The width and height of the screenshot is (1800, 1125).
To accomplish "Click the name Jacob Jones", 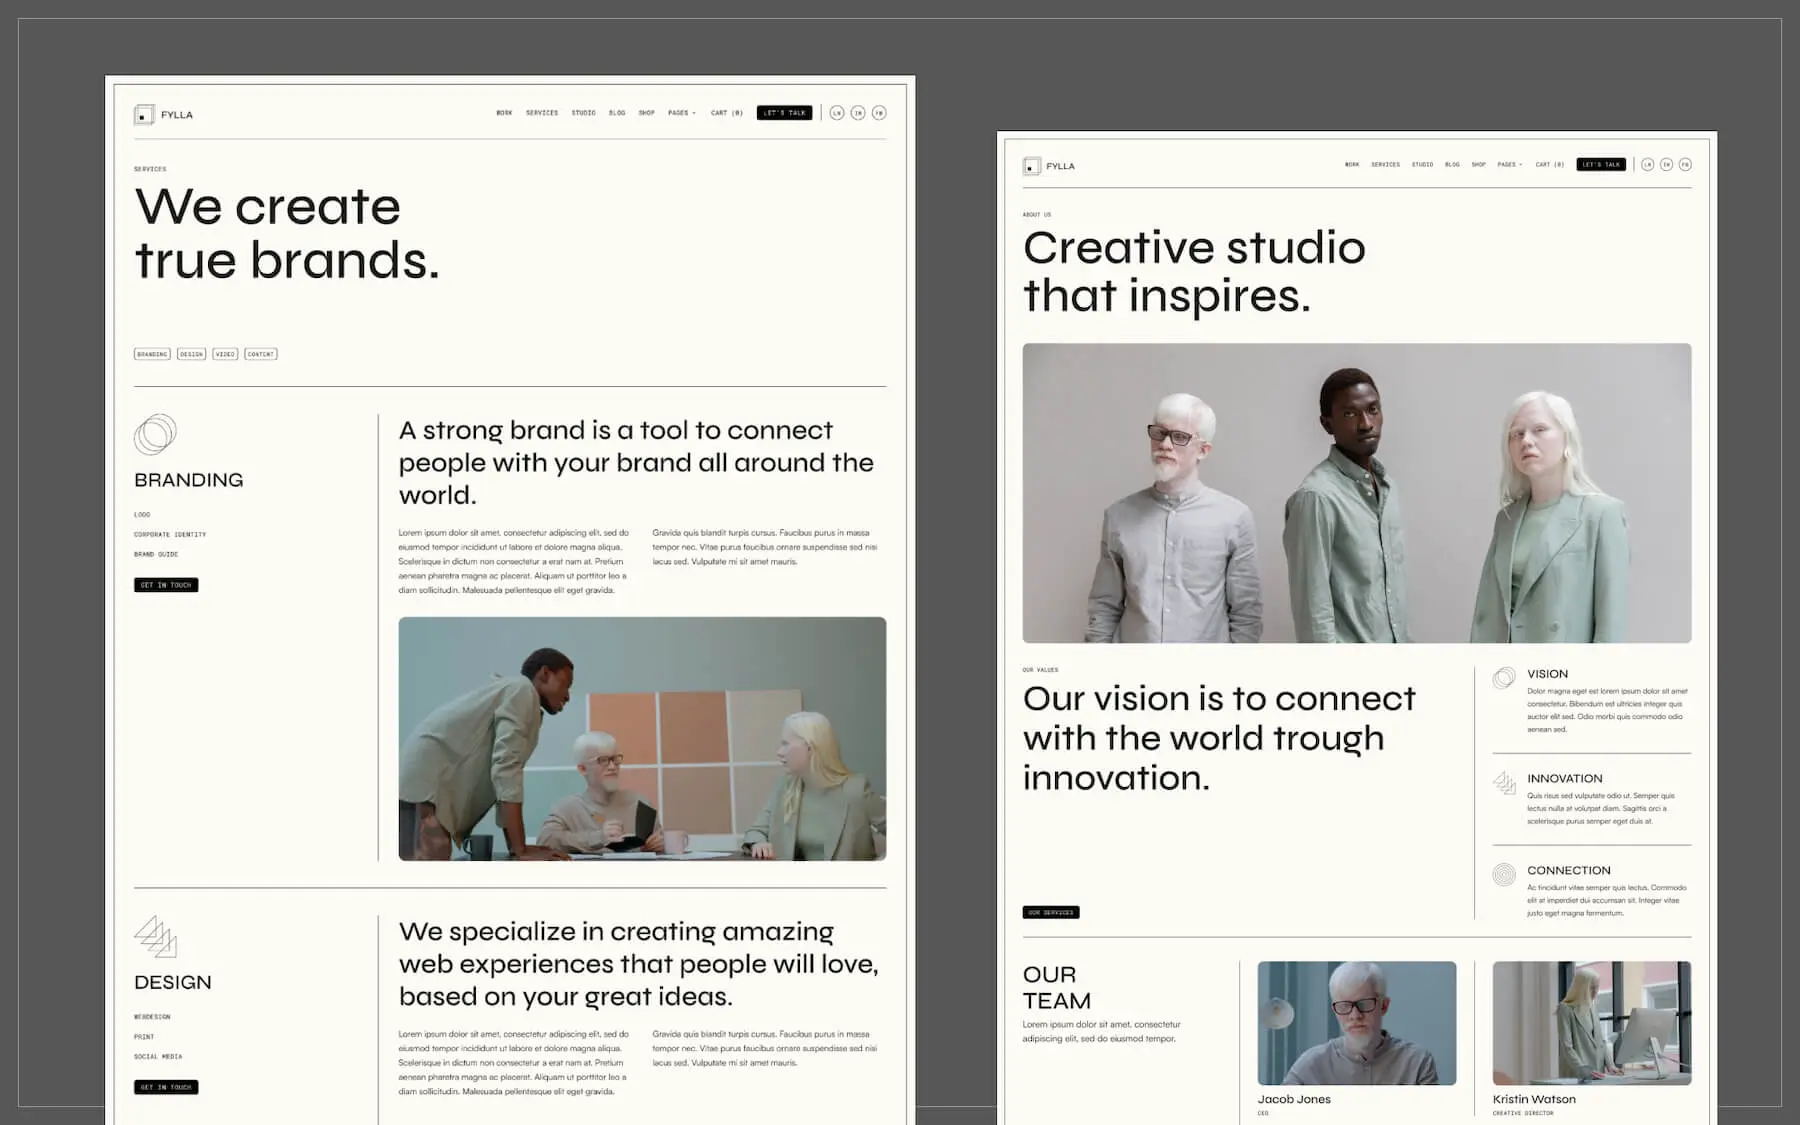I will coord(1294,1099).
